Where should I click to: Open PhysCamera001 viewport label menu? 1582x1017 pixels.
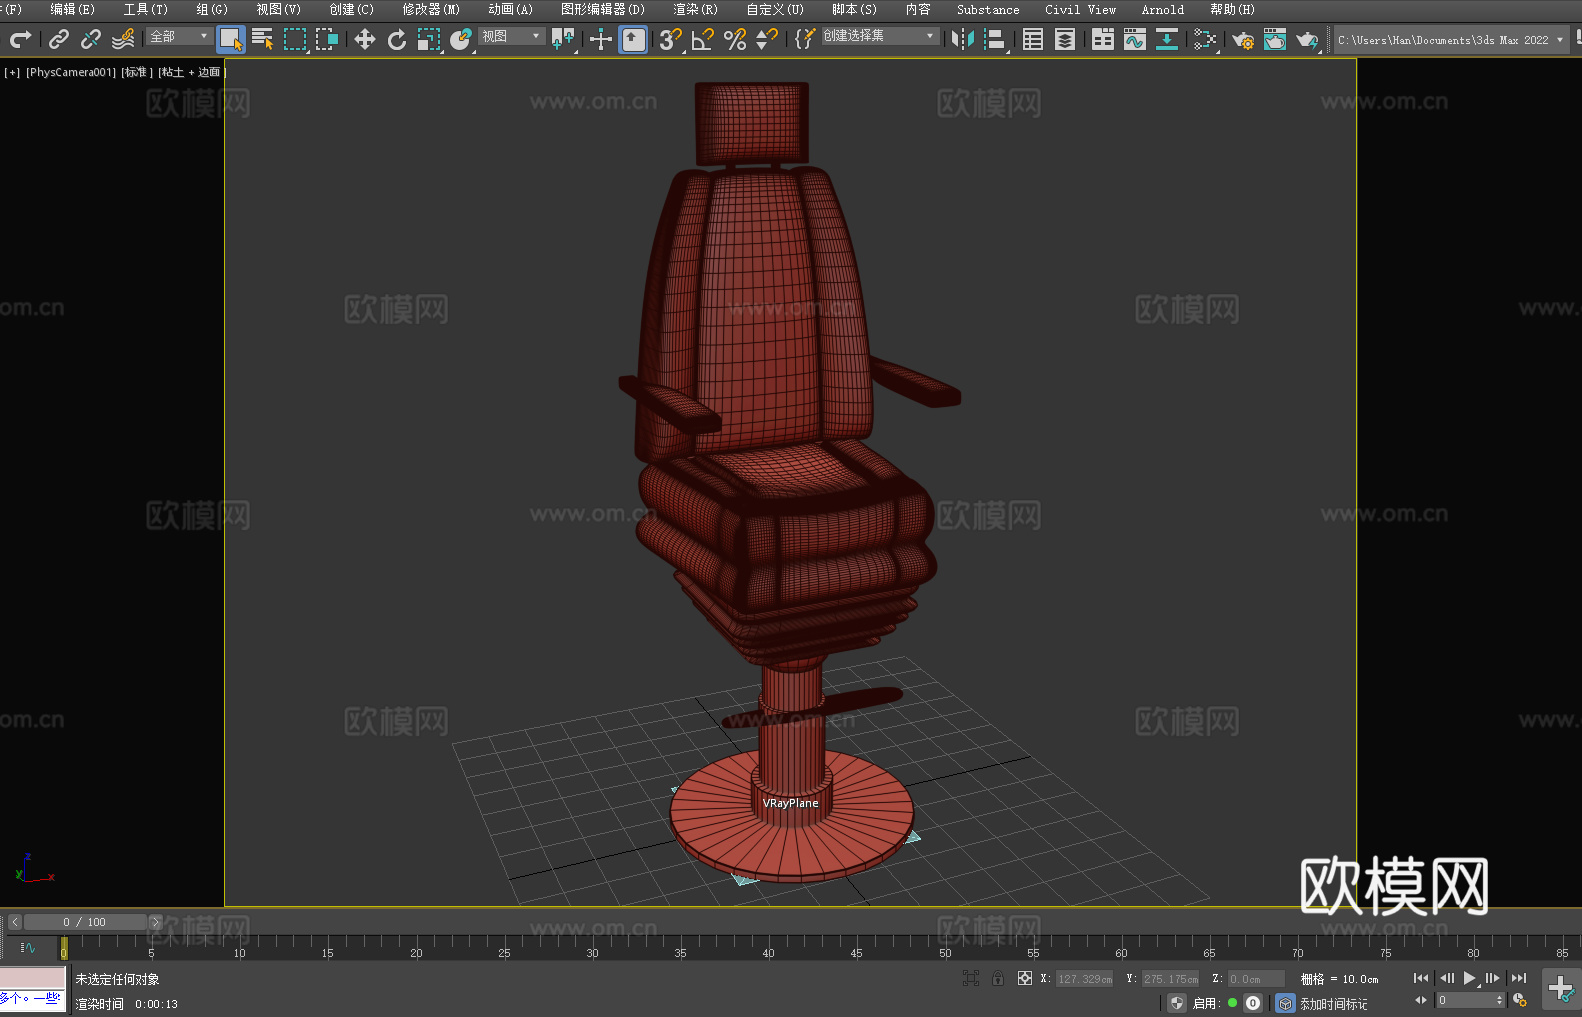[71, 72]
